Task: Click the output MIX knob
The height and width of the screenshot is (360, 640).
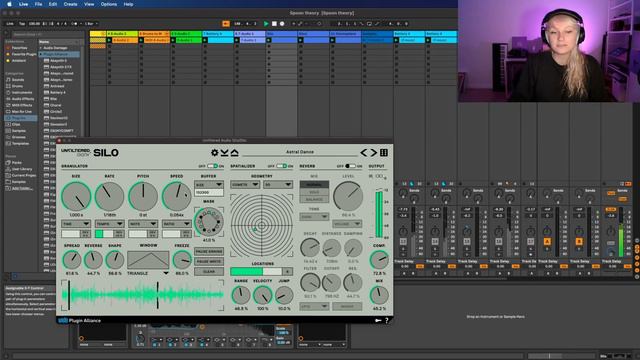Action: 379,295
